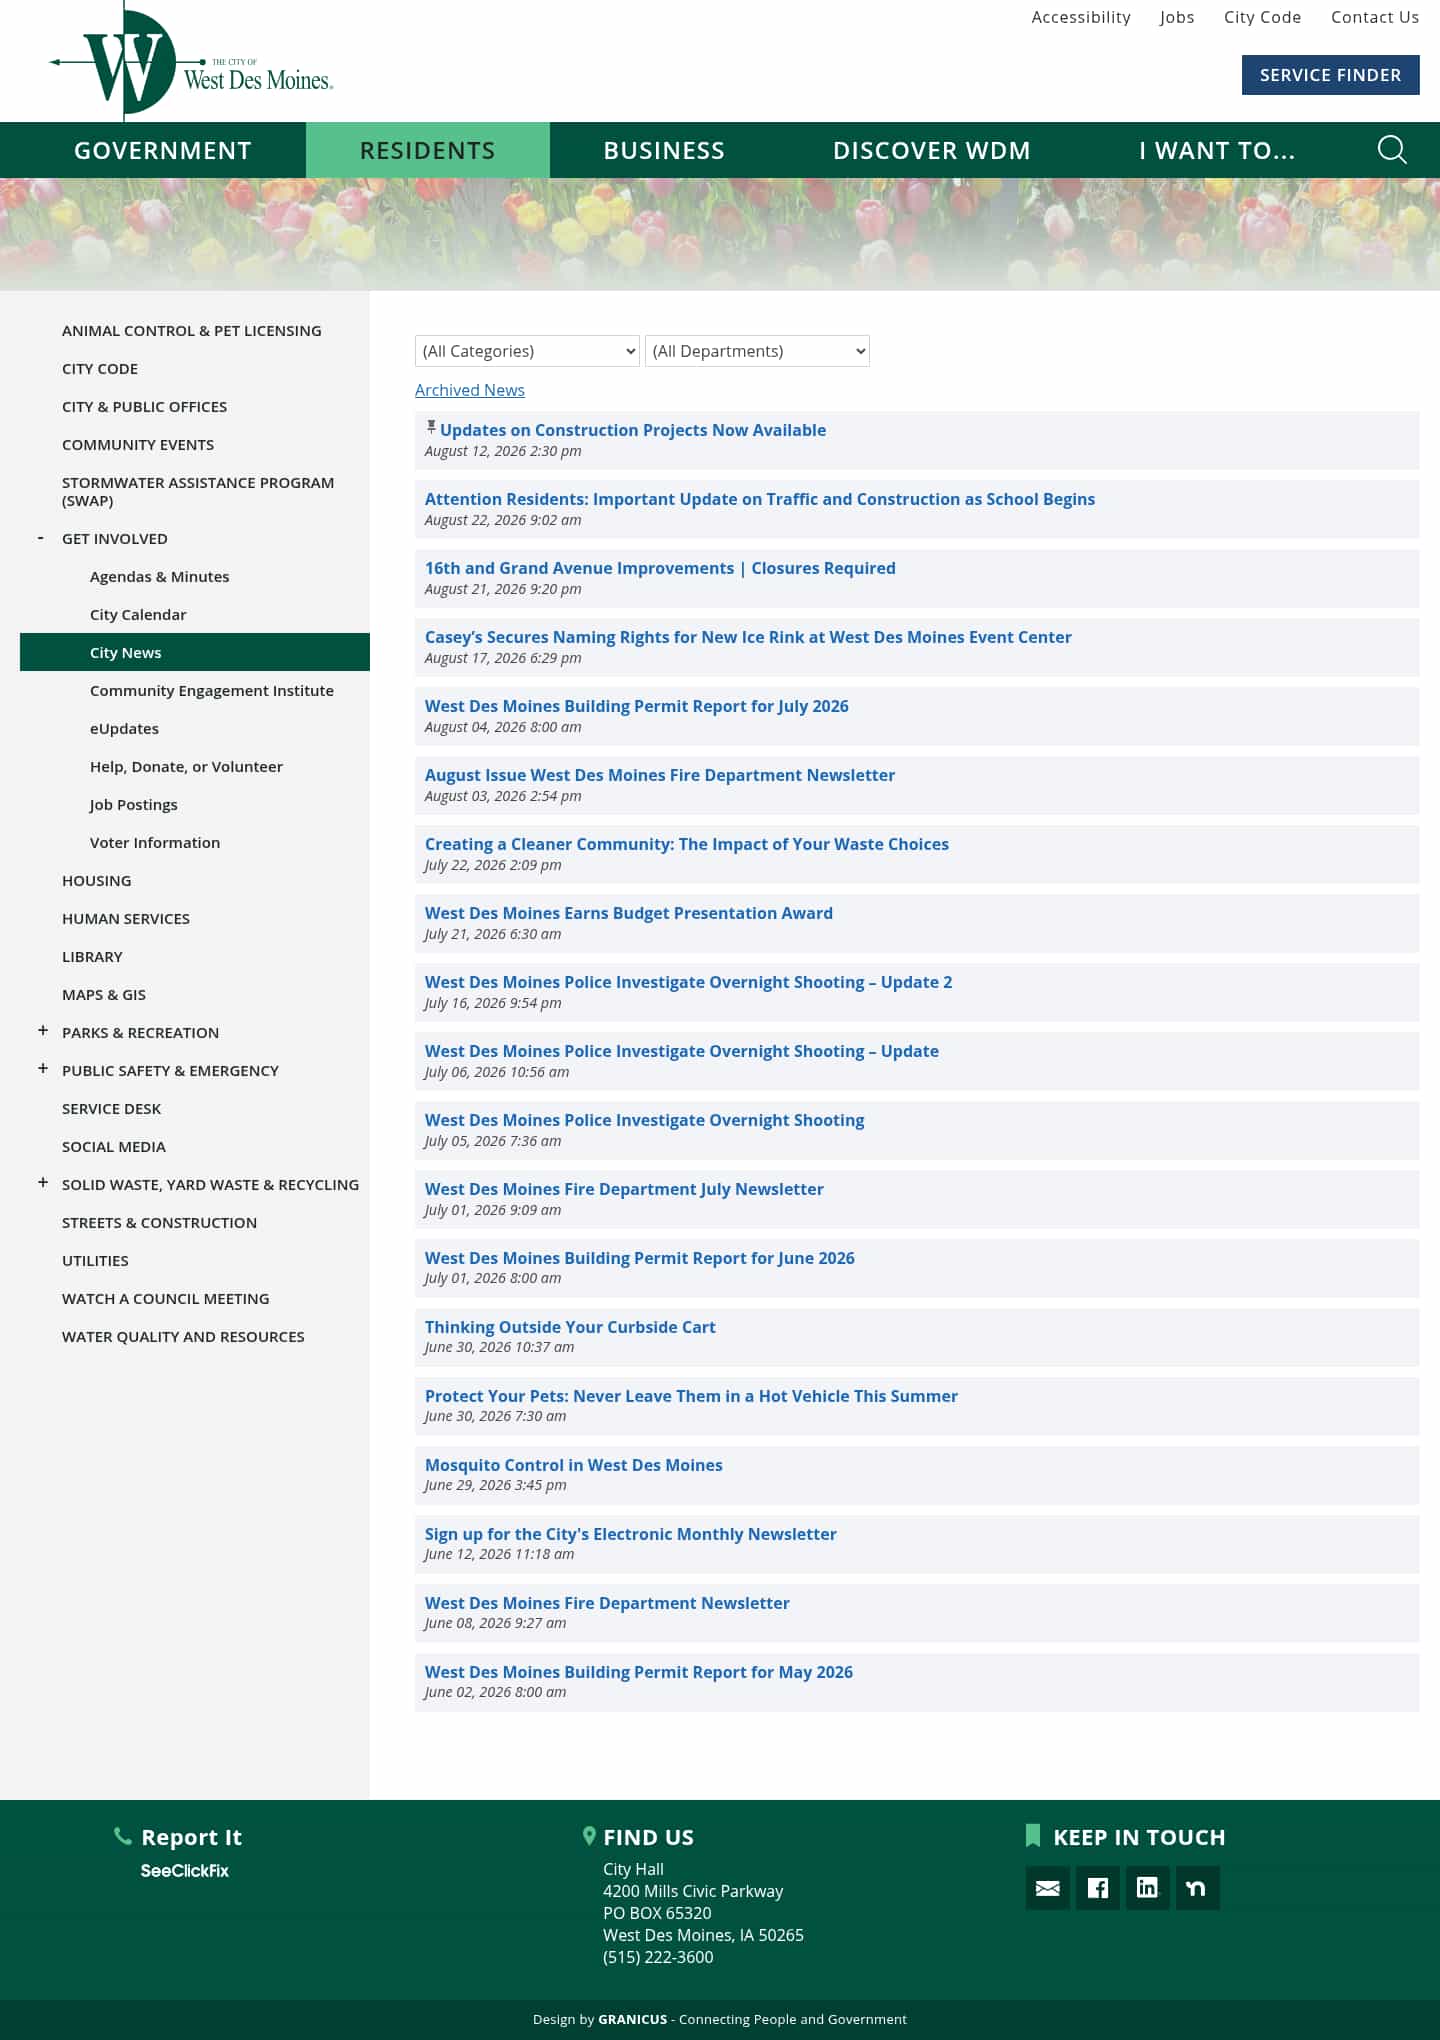Open Building Permit Report for June 2026
This screenshot has height=2040, width=1440.
[640, 1258]
